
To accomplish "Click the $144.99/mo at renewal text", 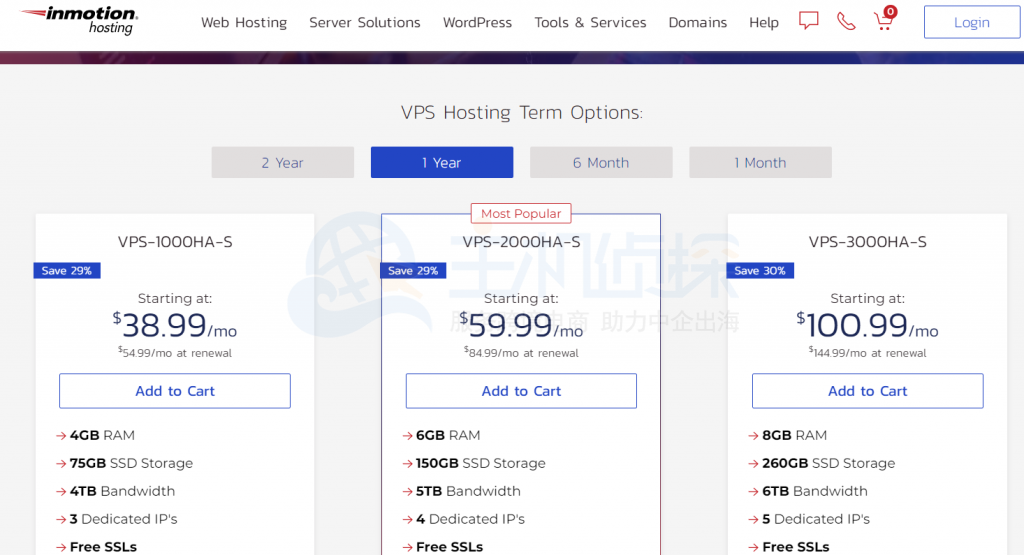I will [867, 353].
